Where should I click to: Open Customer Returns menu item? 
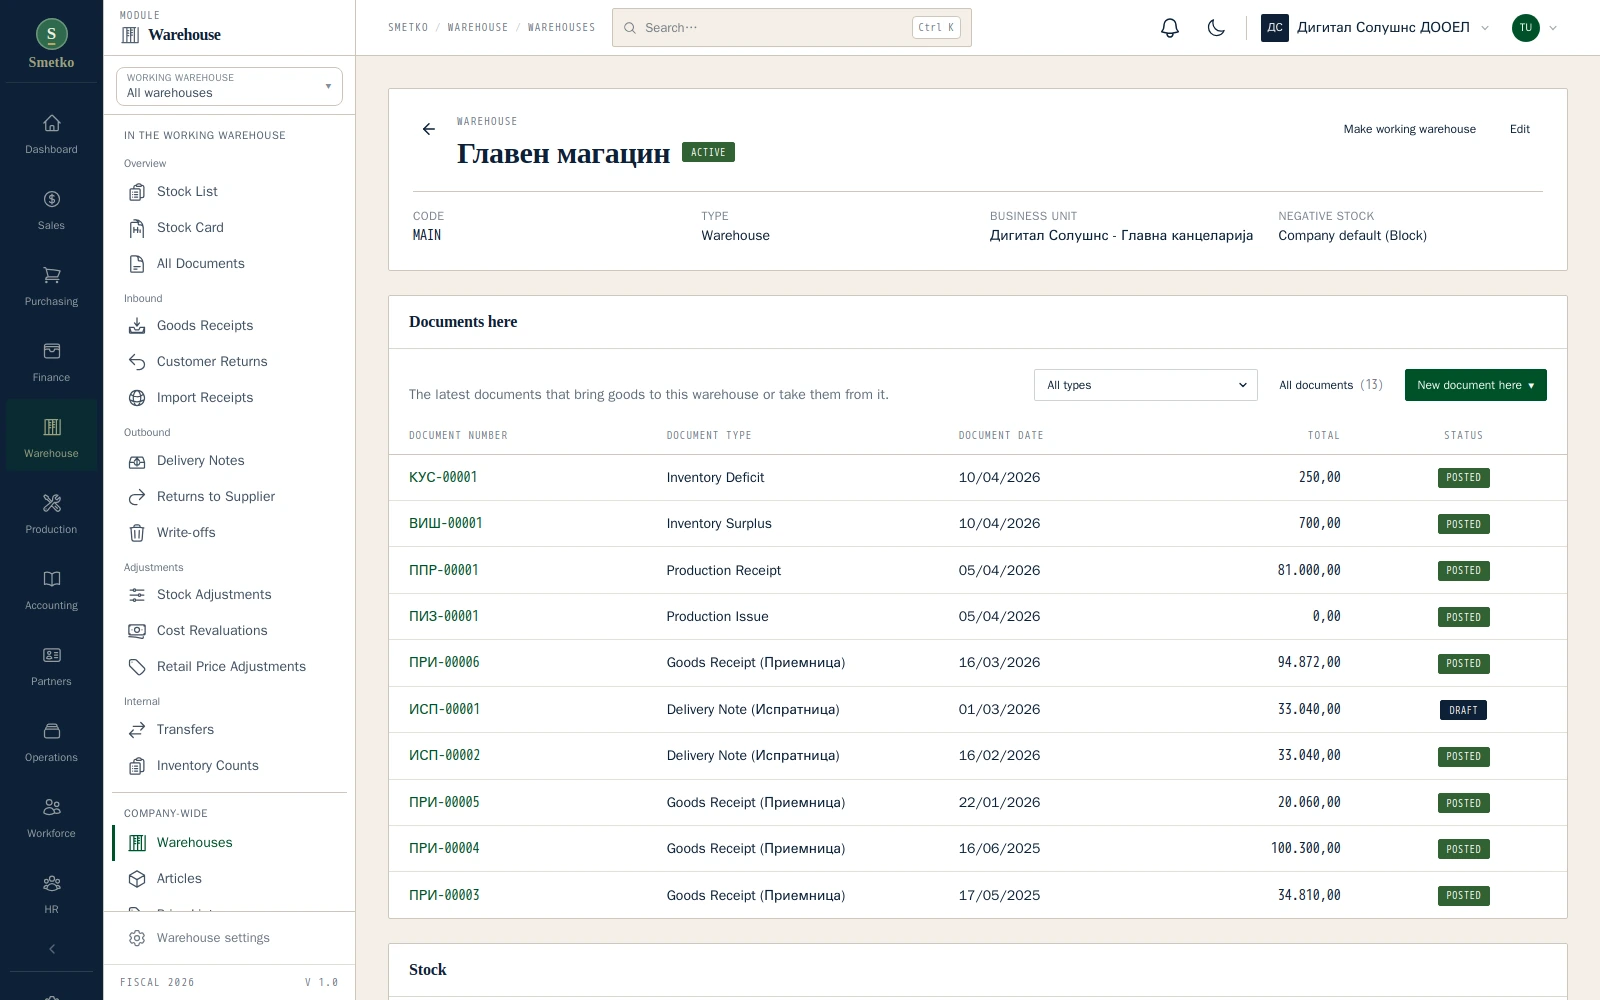pyautogui.click(x=229, y=362)
